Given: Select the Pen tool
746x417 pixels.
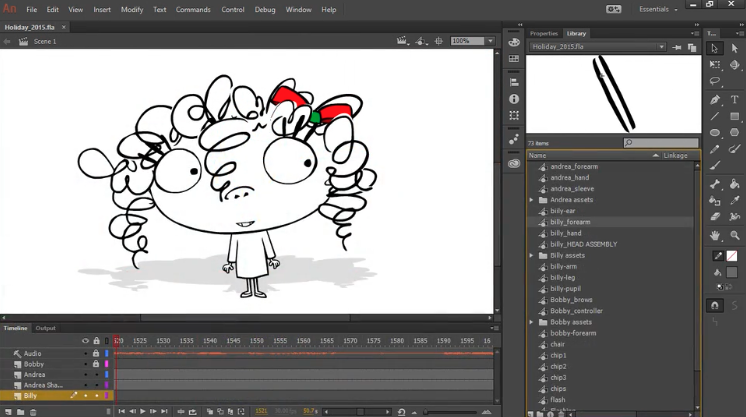Looking at the screenshot, I should coord(715,99).
